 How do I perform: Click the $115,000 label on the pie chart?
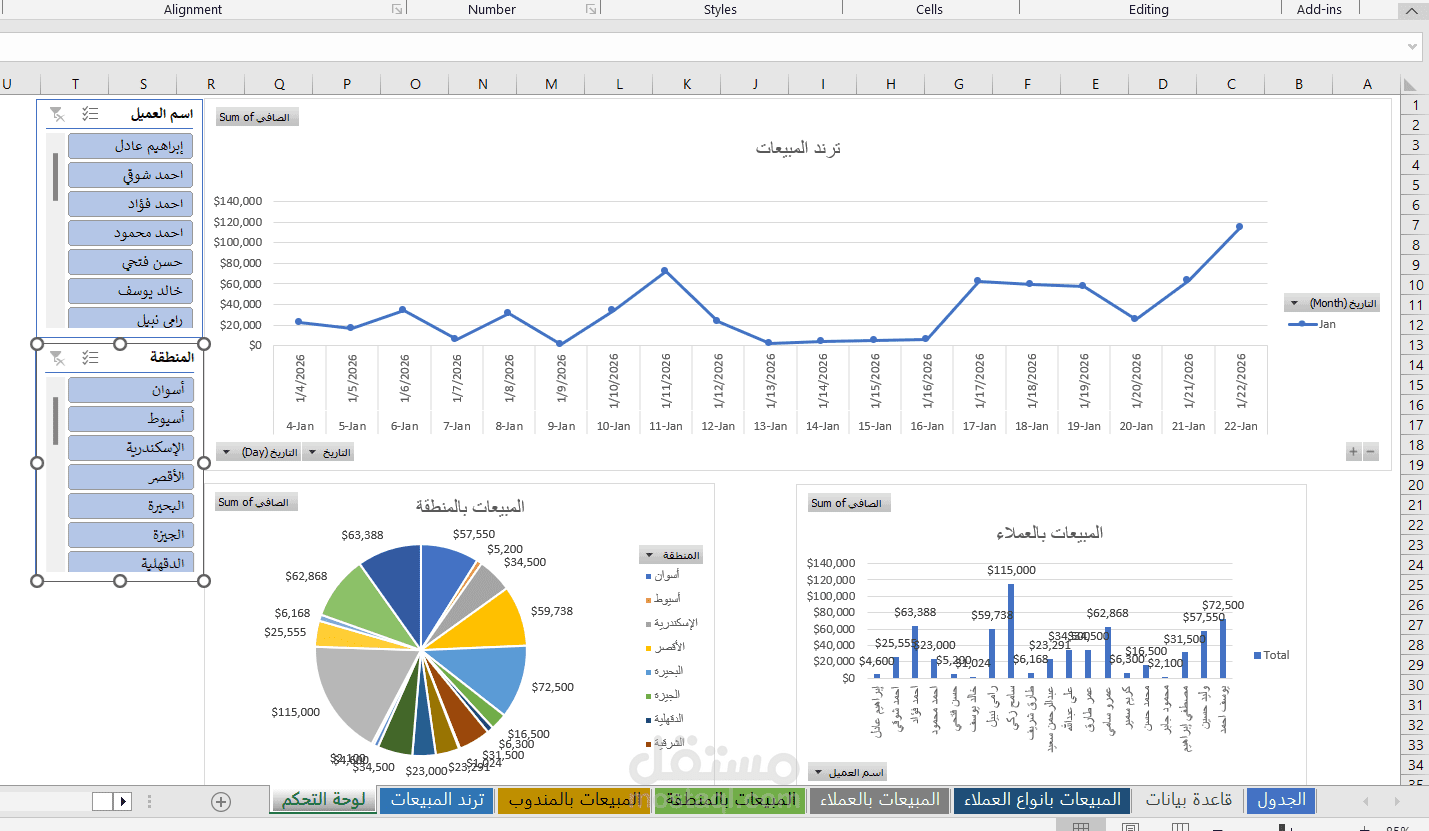[x=296, y=712]
